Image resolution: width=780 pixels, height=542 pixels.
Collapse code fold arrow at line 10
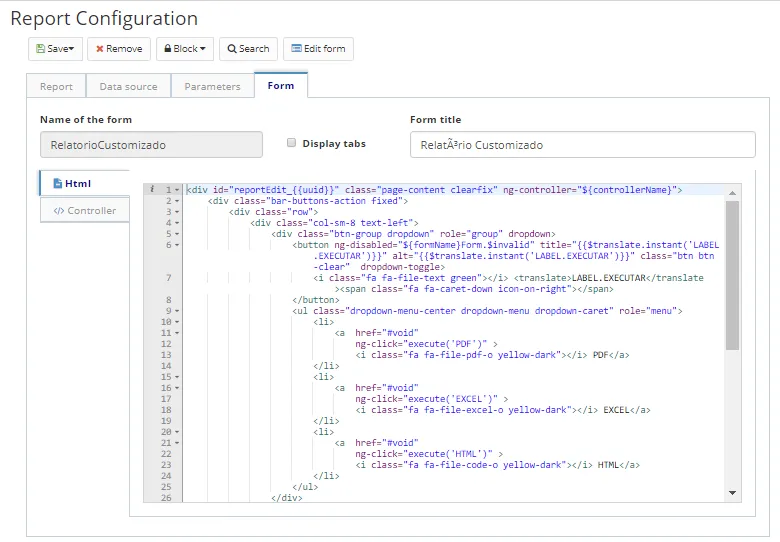point(177,322)
